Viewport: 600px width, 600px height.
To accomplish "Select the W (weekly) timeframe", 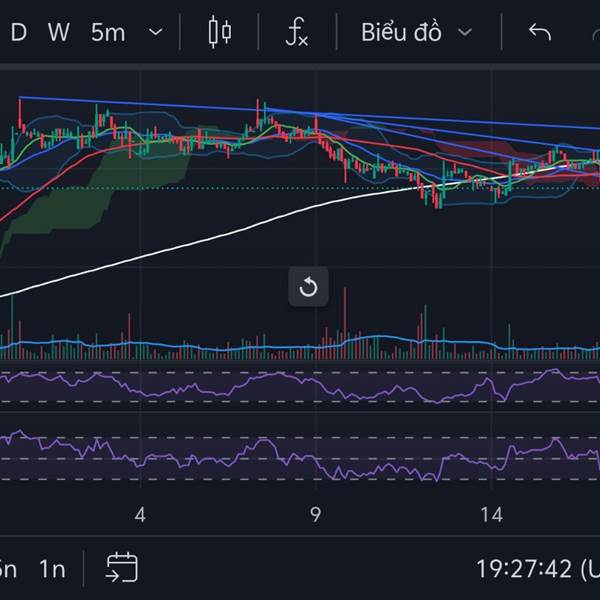I will pos(59,32).
